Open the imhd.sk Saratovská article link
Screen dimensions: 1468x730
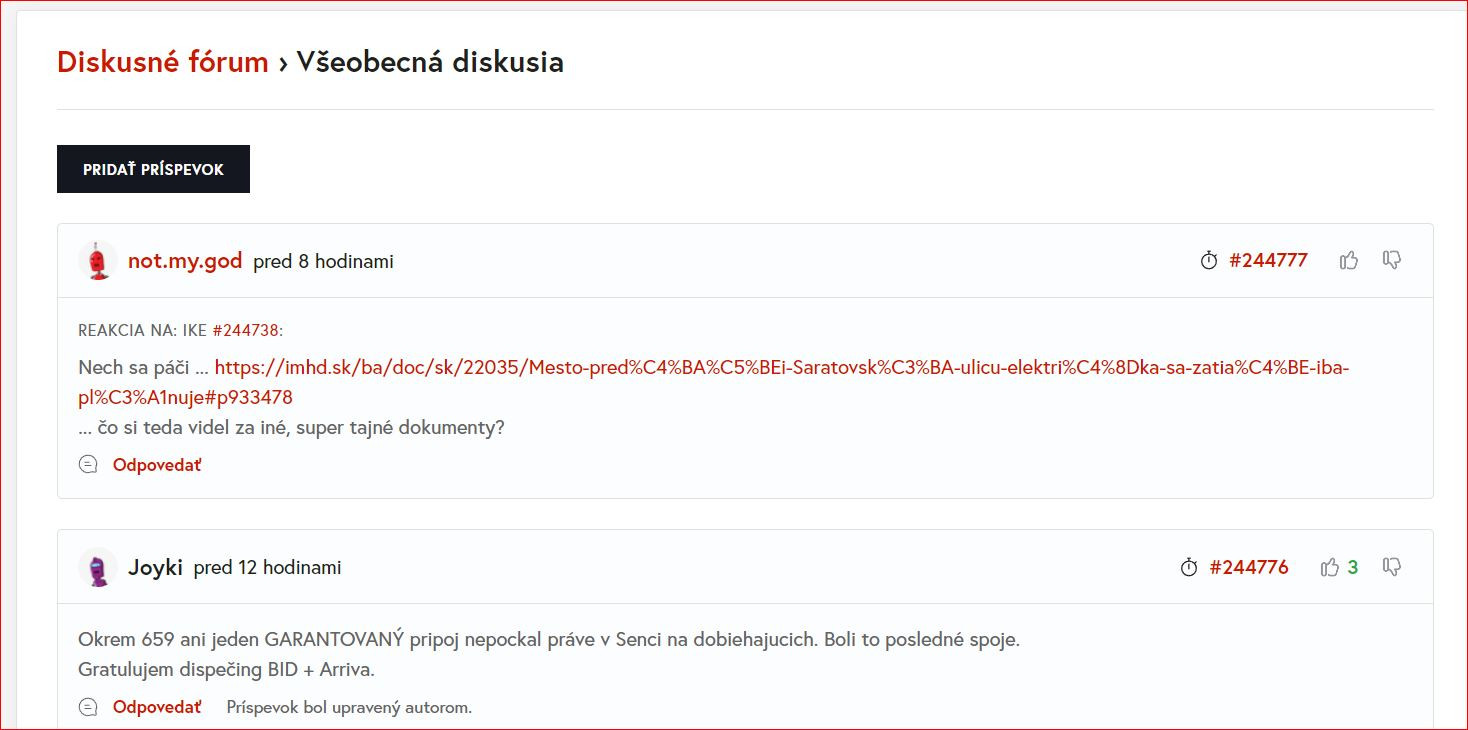click(780, 368)
